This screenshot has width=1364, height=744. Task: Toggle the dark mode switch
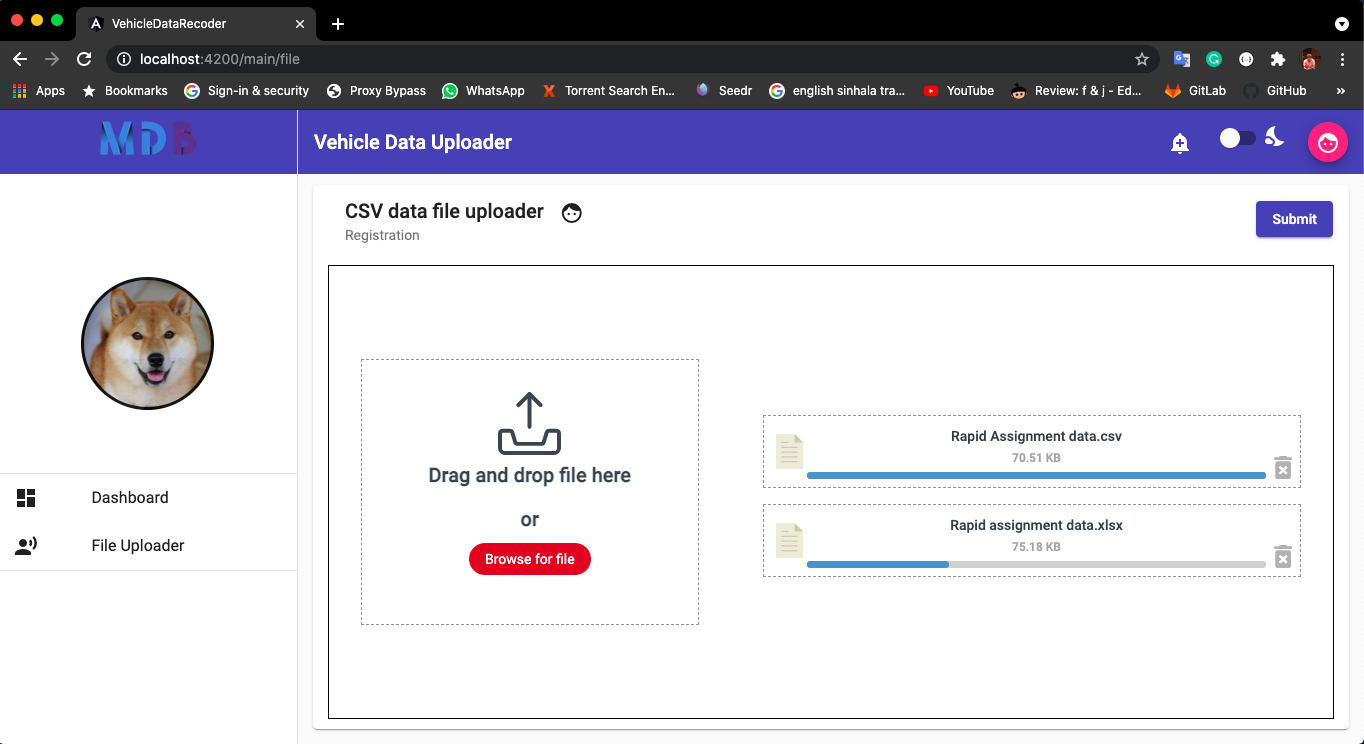pos(1238,138)
